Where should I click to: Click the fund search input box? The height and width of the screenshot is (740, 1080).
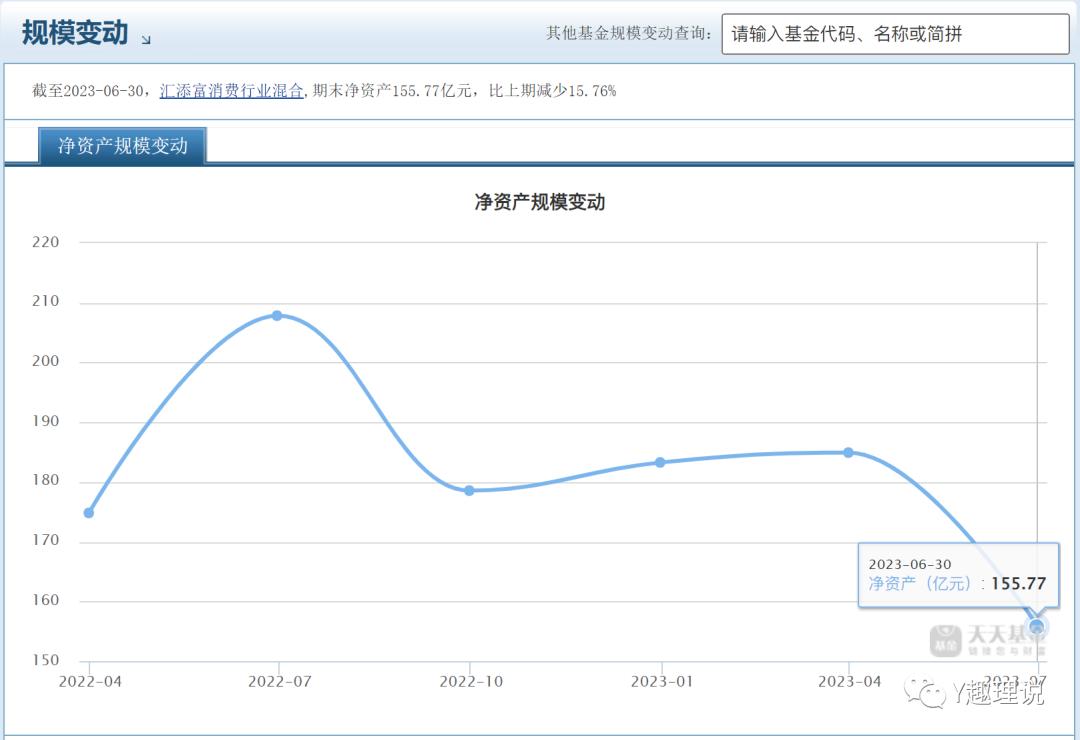point(895,33)
